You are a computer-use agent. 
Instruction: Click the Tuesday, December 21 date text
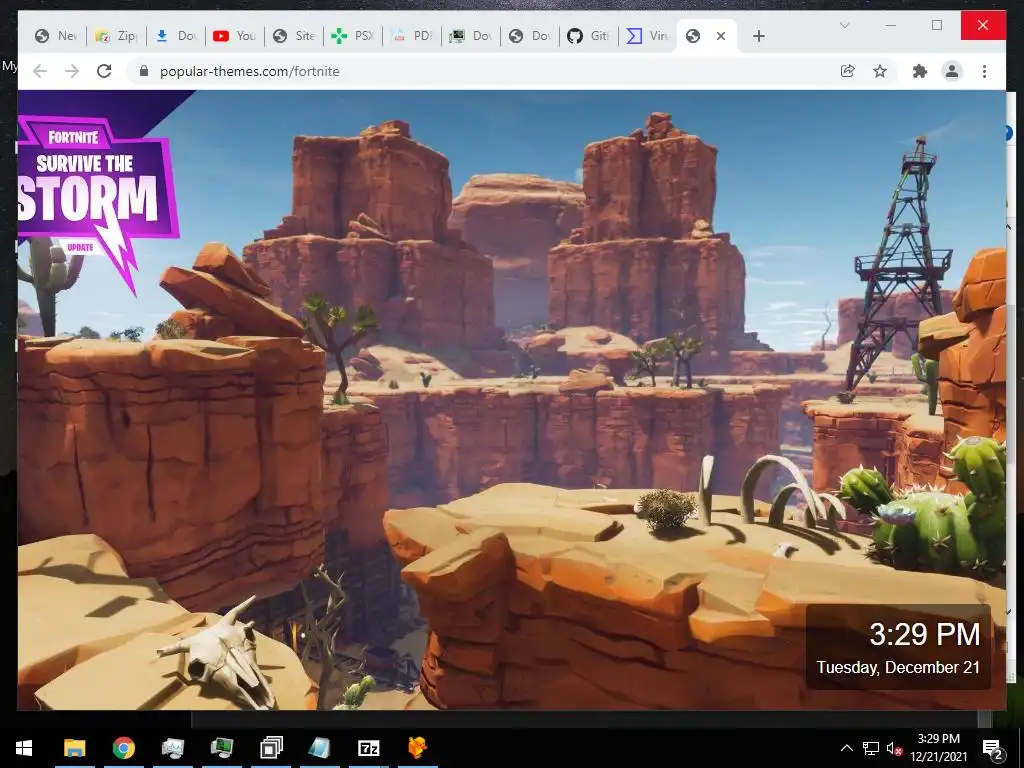(x=898, y=667)
